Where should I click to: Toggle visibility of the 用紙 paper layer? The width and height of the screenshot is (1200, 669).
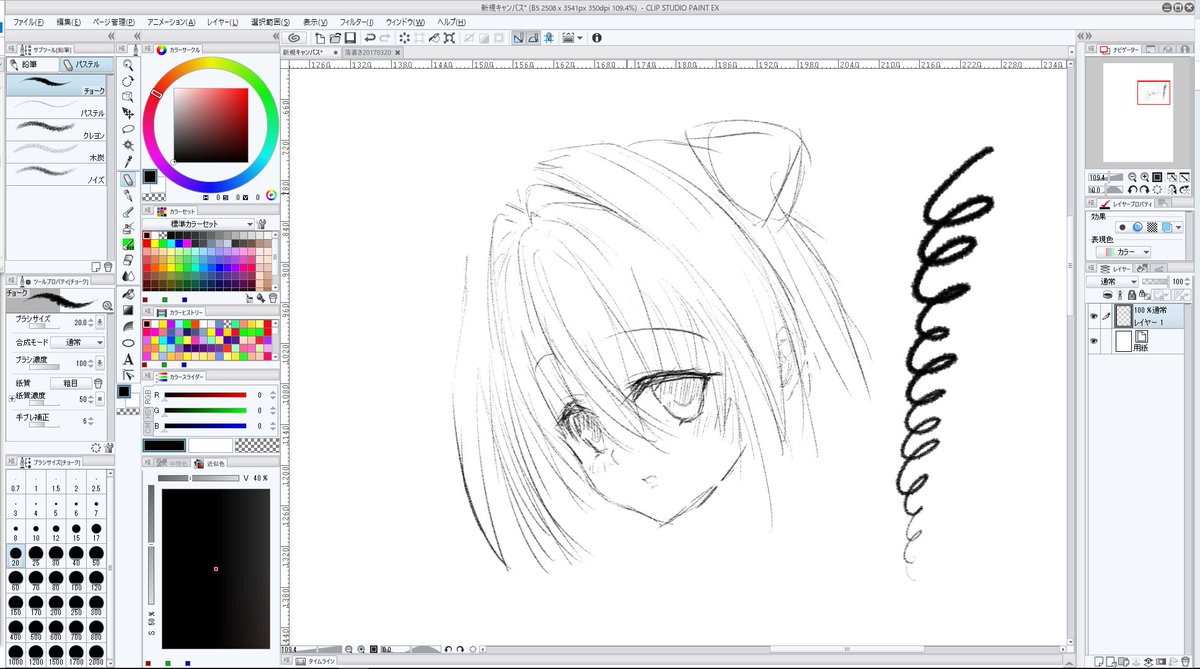point(1093,341)
